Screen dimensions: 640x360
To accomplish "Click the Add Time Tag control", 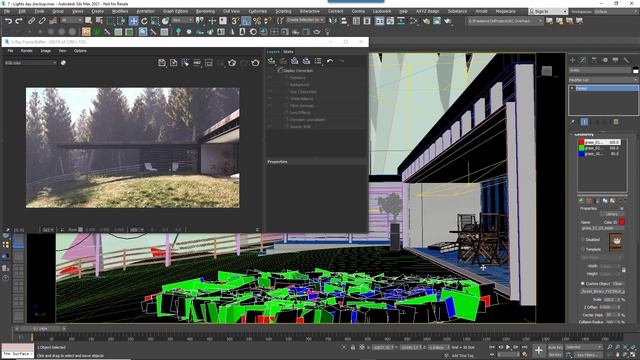I will point(462,356).
